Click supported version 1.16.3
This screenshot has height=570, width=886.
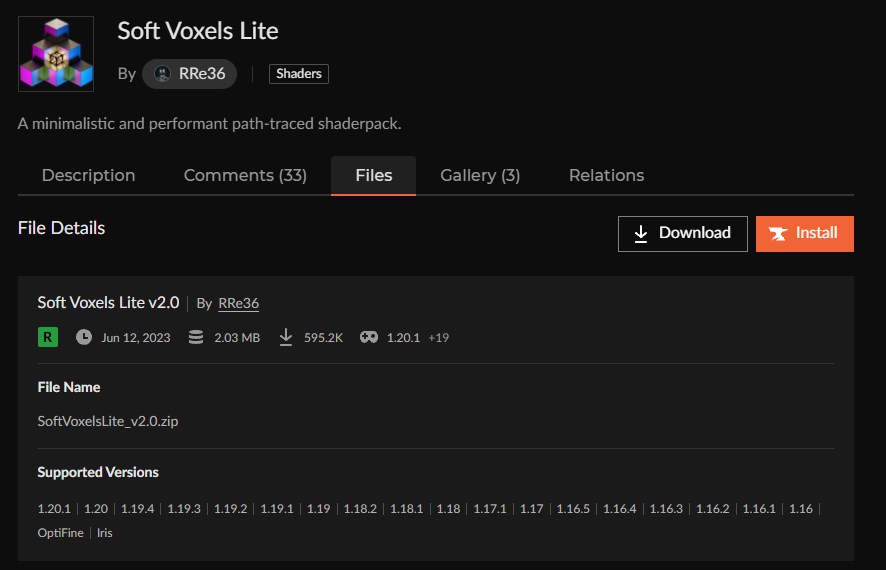(x=666, y=509)
